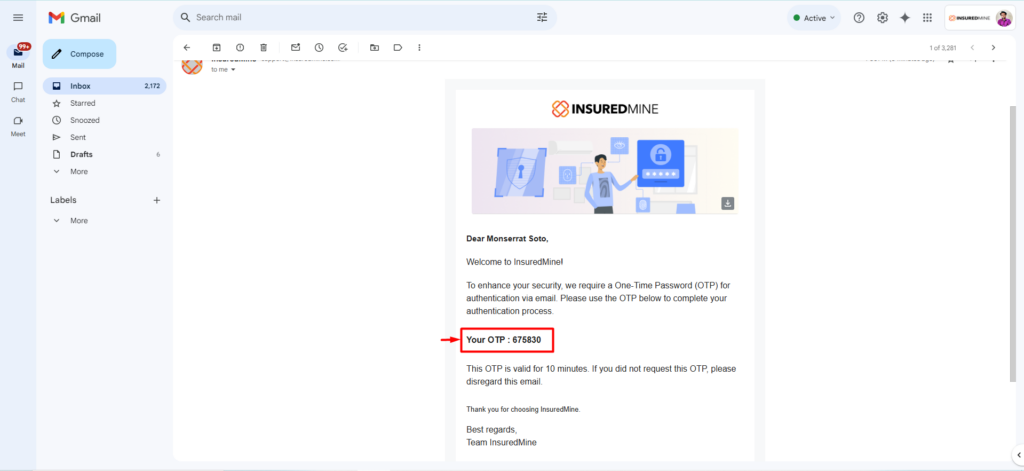The height and width of the screenshot is (471, 1024).
Task: Snooze this email
Action: point(319,48)
